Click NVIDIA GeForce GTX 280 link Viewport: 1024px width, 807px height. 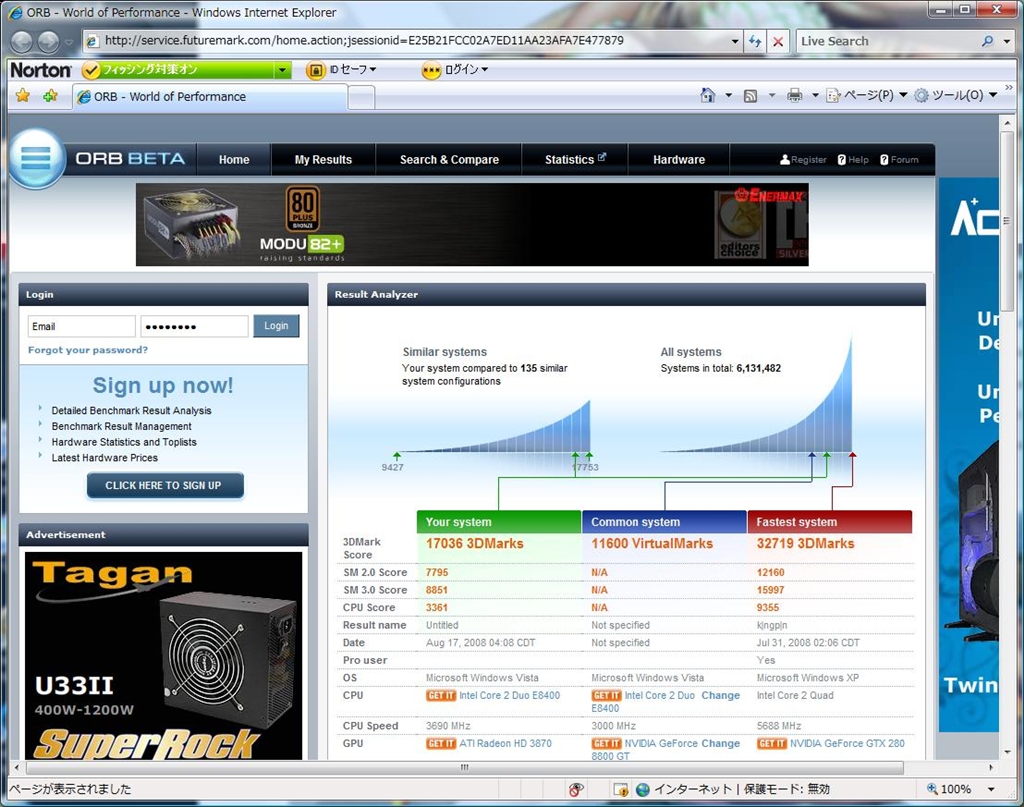coord(847,743)
